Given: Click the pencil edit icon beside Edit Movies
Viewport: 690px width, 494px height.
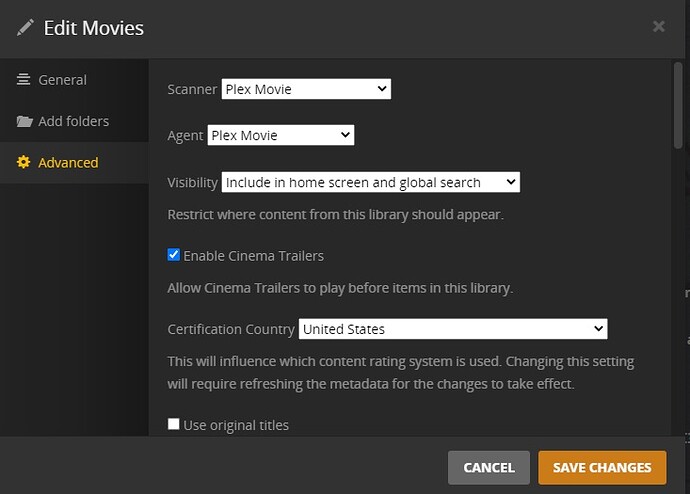Looking at the screenshot, I should coord(25,27).
